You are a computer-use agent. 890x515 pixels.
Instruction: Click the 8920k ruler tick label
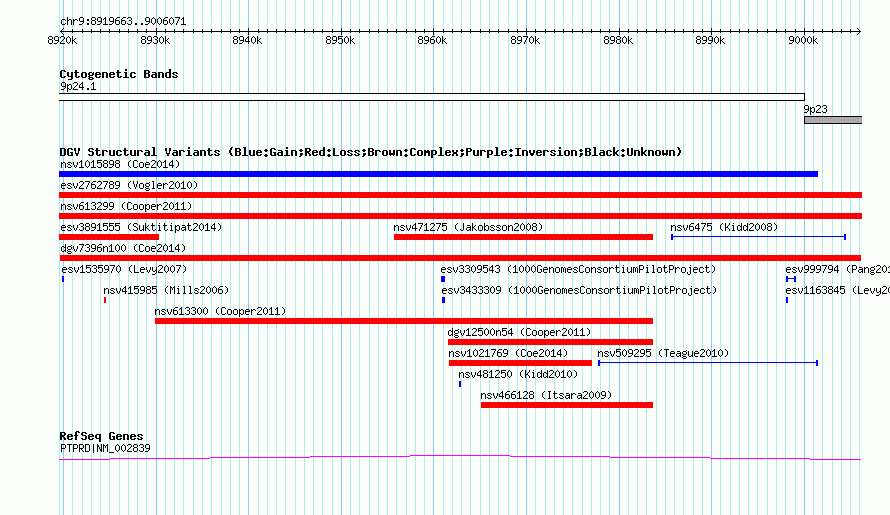pos(62,40)
